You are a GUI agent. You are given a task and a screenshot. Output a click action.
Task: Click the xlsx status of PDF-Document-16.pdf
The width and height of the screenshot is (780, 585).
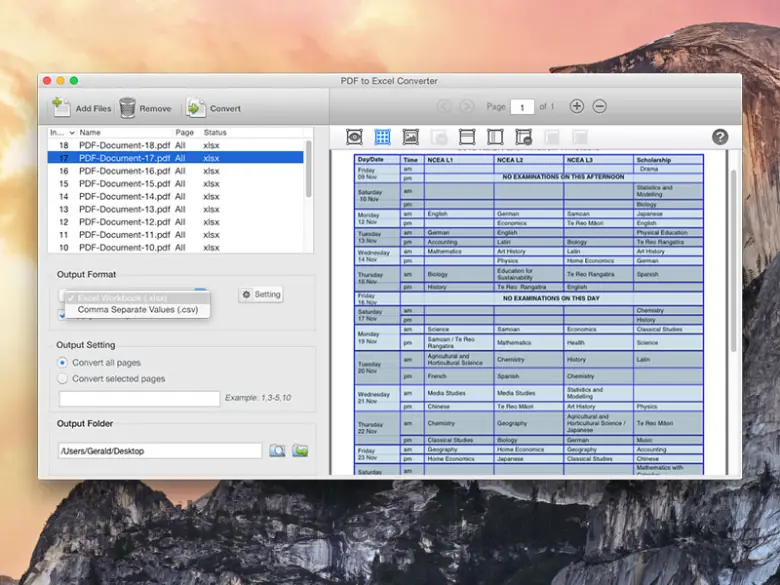[211, 171]
